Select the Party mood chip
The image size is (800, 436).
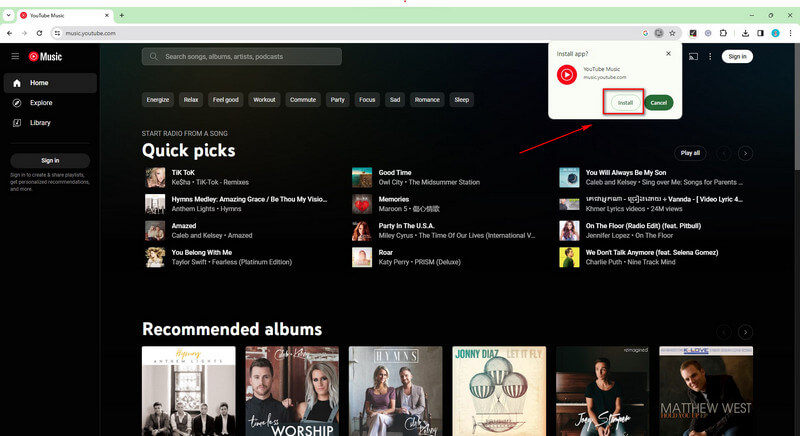coord(337,100)
